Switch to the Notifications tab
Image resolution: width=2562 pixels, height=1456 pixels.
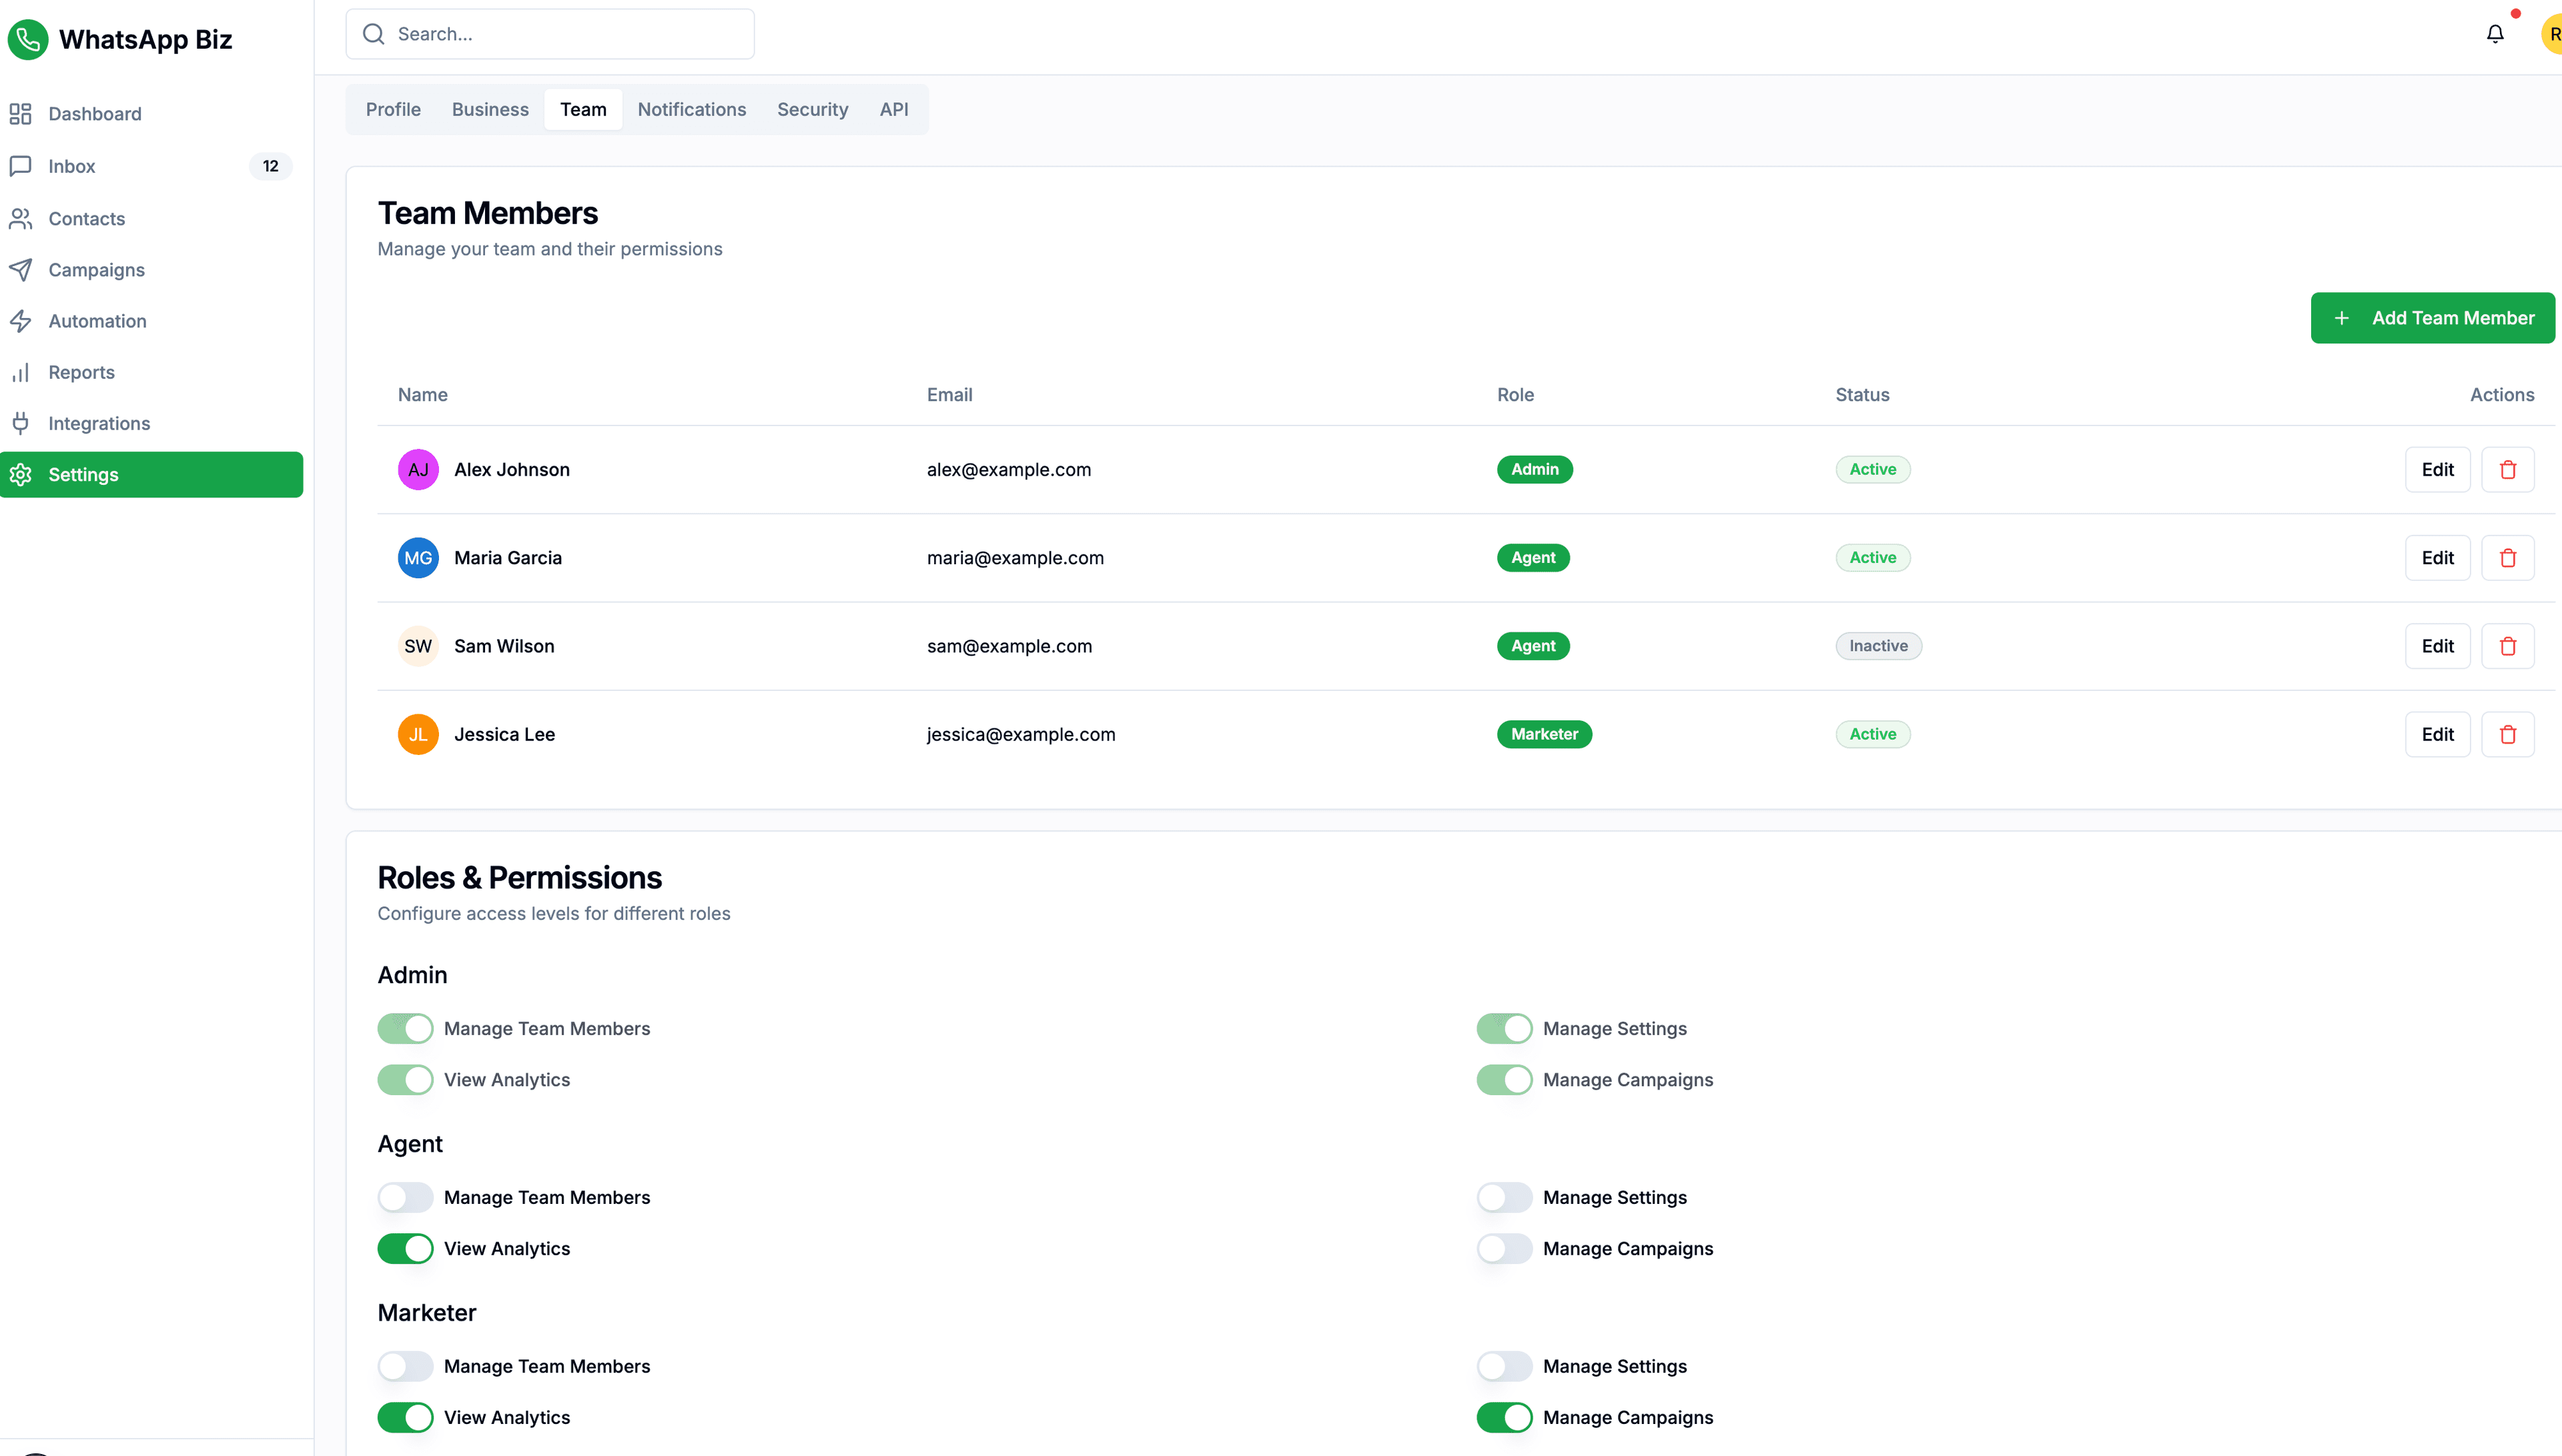pyautogui.click(x=692, y=109)
